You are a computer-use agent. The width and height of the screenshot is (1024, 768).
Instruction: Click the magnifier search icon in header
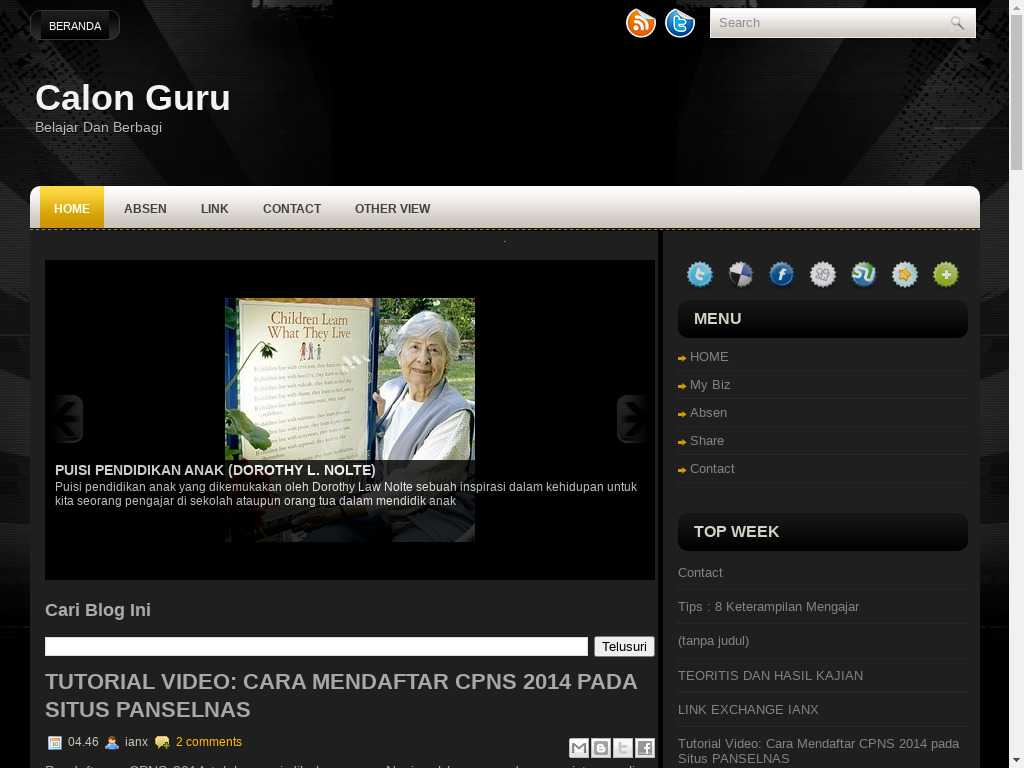pos(957,23)
